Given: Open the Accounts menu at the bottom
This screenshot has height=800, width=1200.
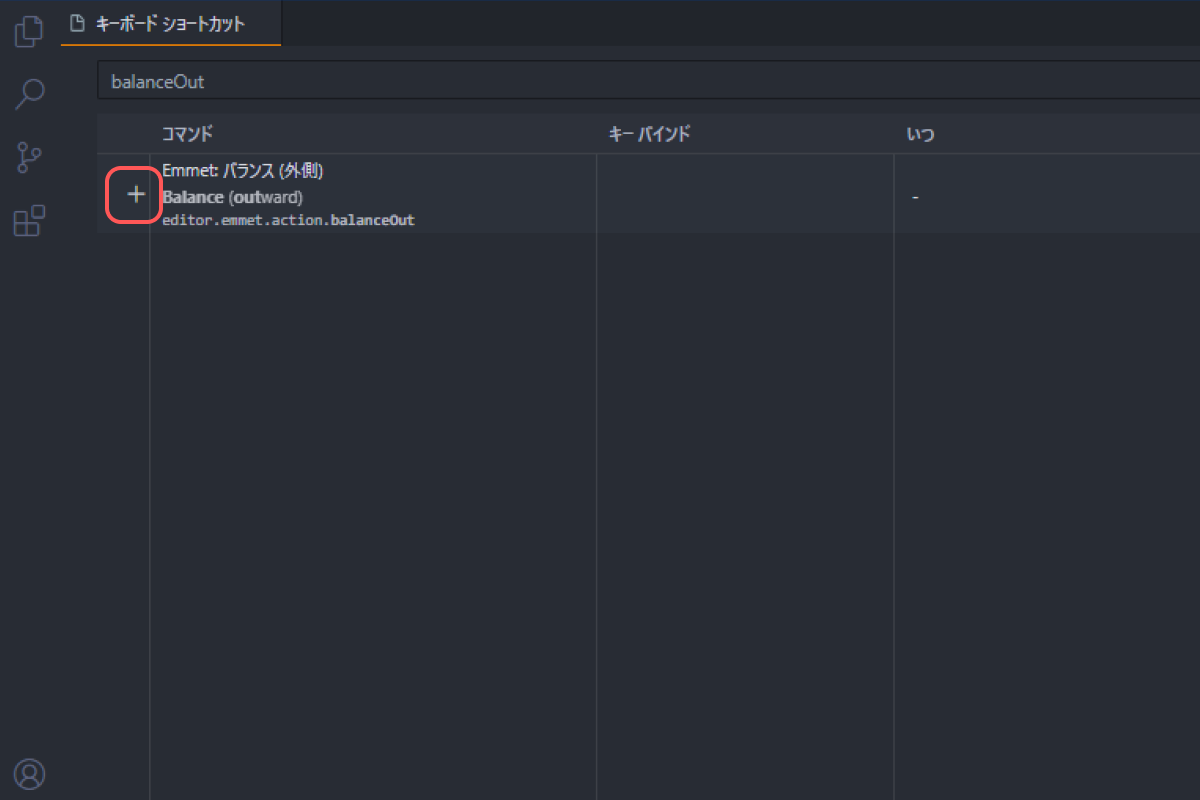Looking at the screenshot, I should [28, 773].
